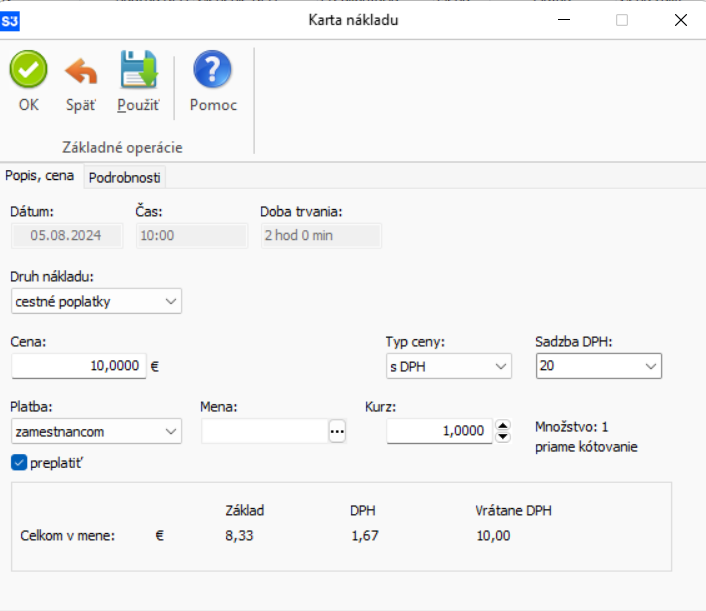Click the Mena currency input field
The width and height of the screenshot is (706, 611).
pos(264,431)
